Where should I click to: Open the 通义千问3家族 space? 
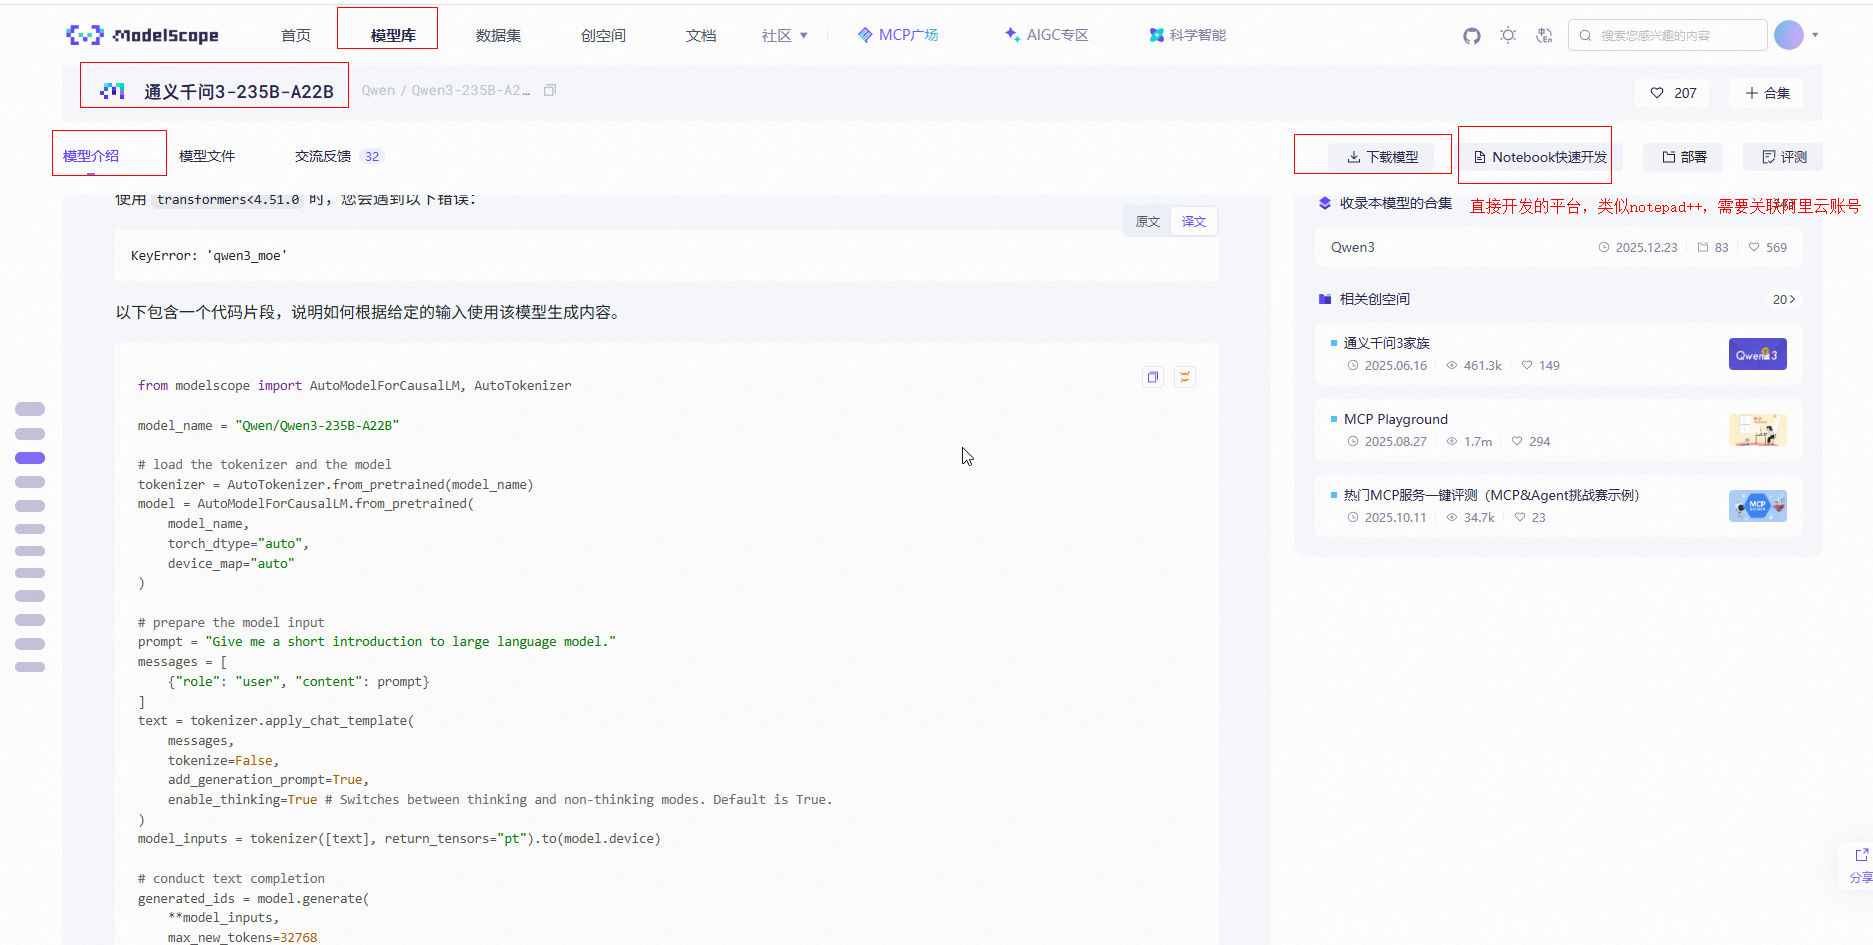[x=1558, y=354]
